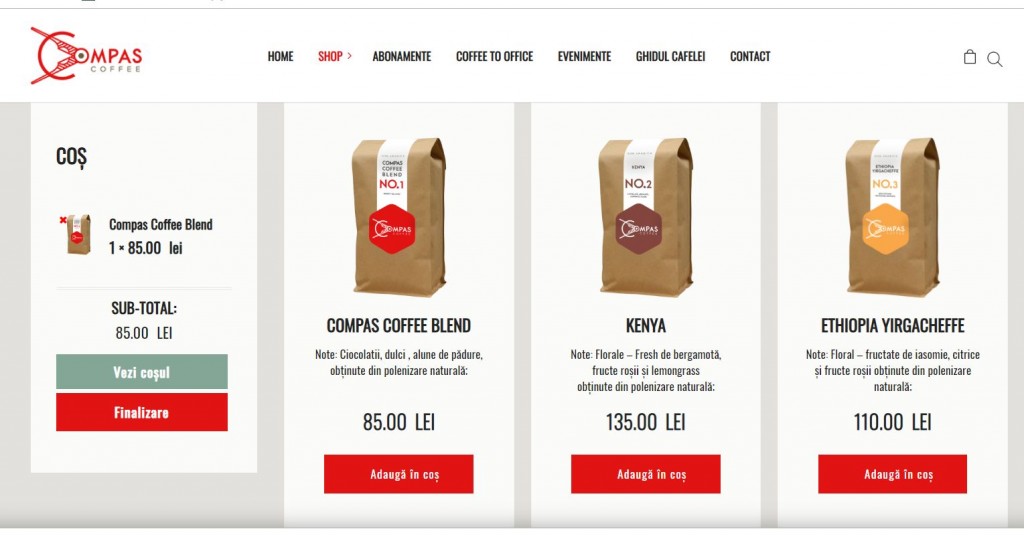Open COFFEE TO OFFICE page
The height and width of the screenshot is (535, 1024).
(x=494, y=56)
